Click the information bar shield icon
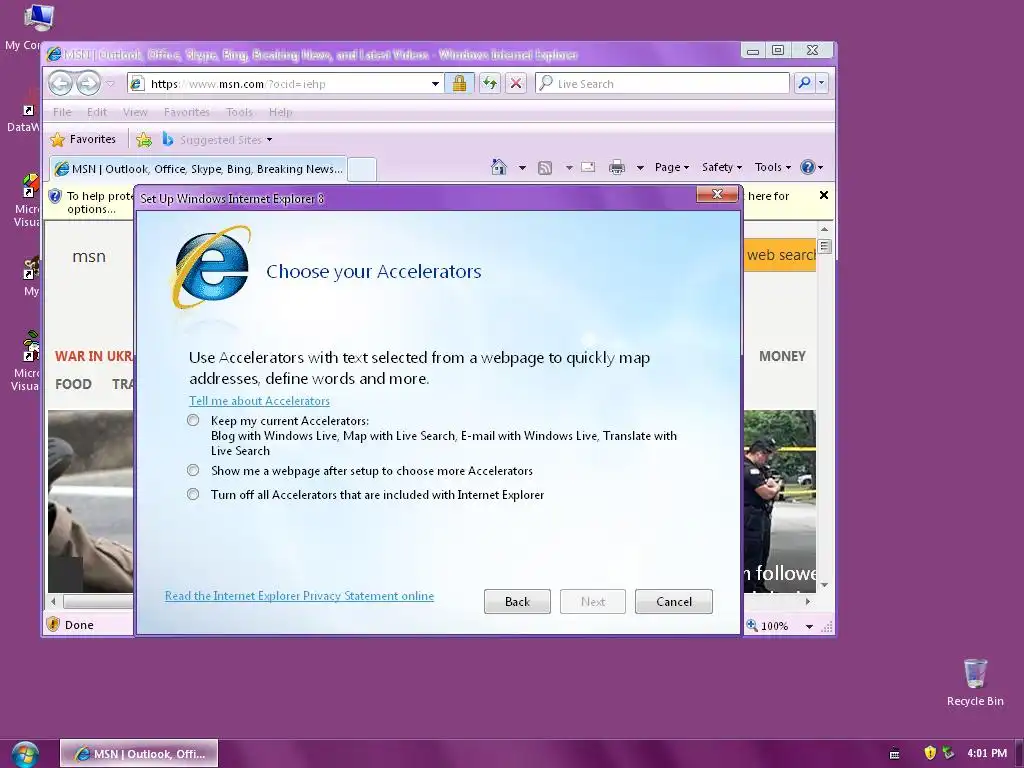Screen dimensions: 1024x768 56,196
